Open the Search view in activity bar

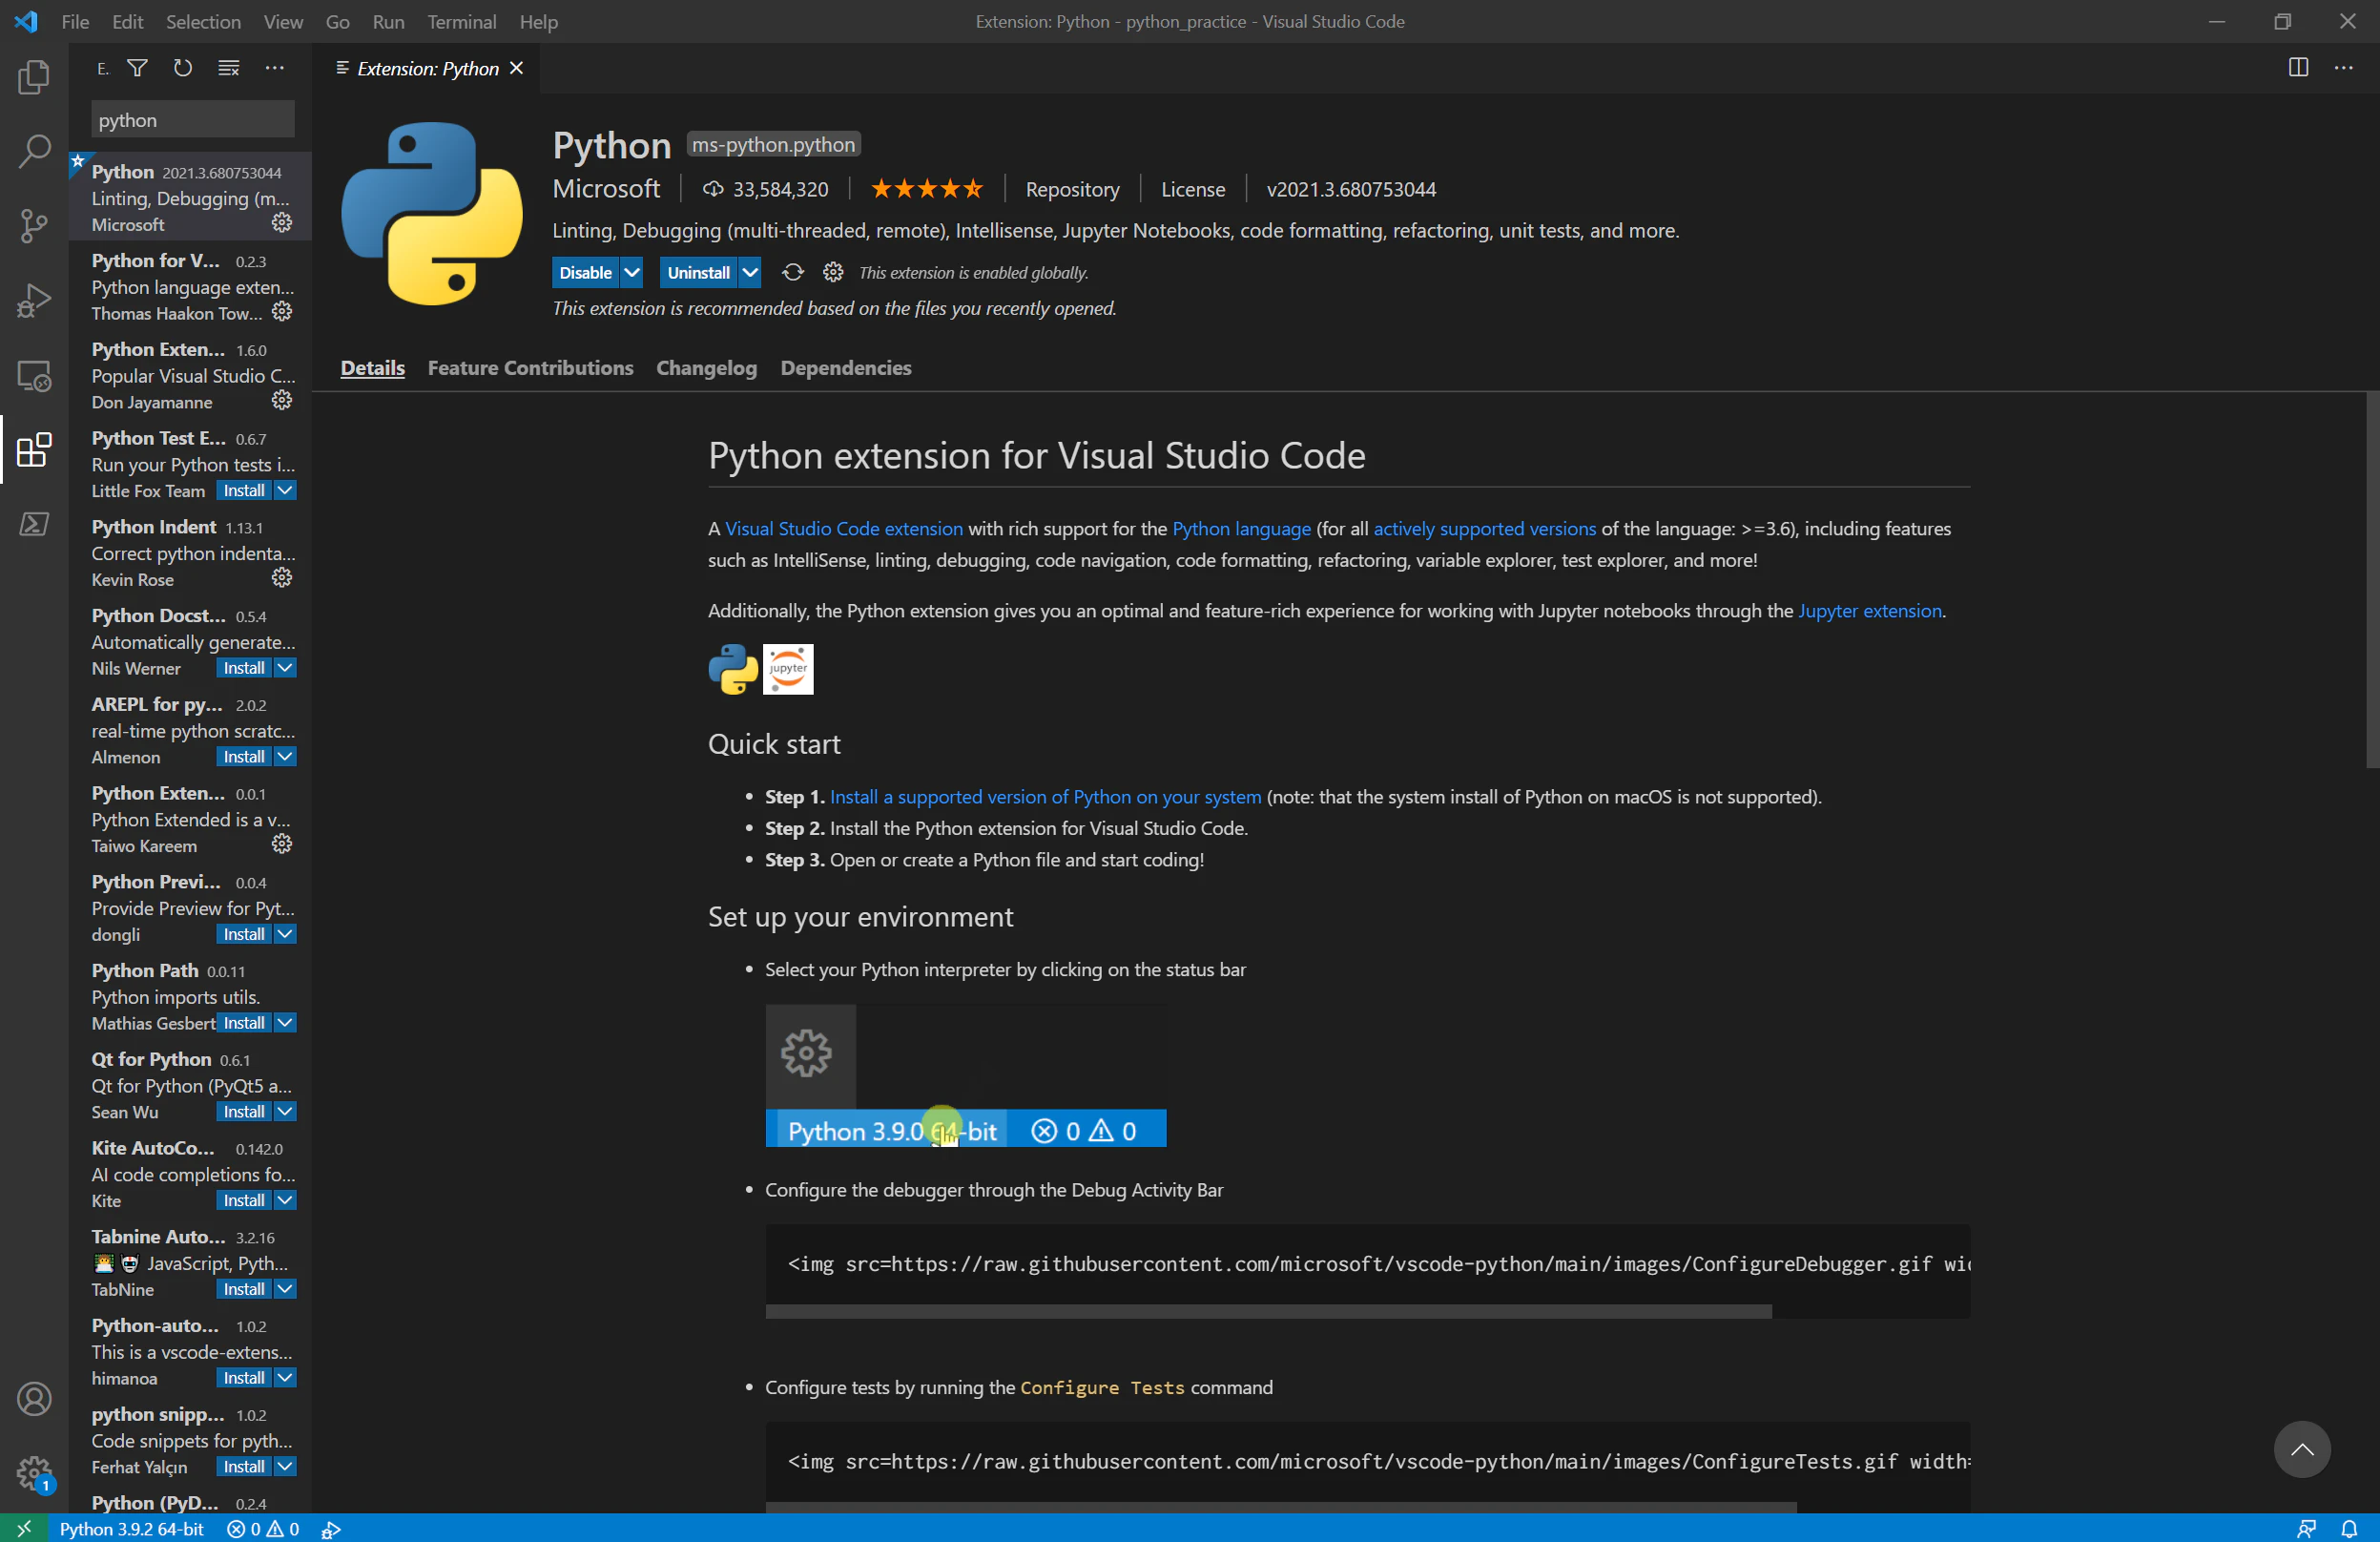[x=34, y=152]
